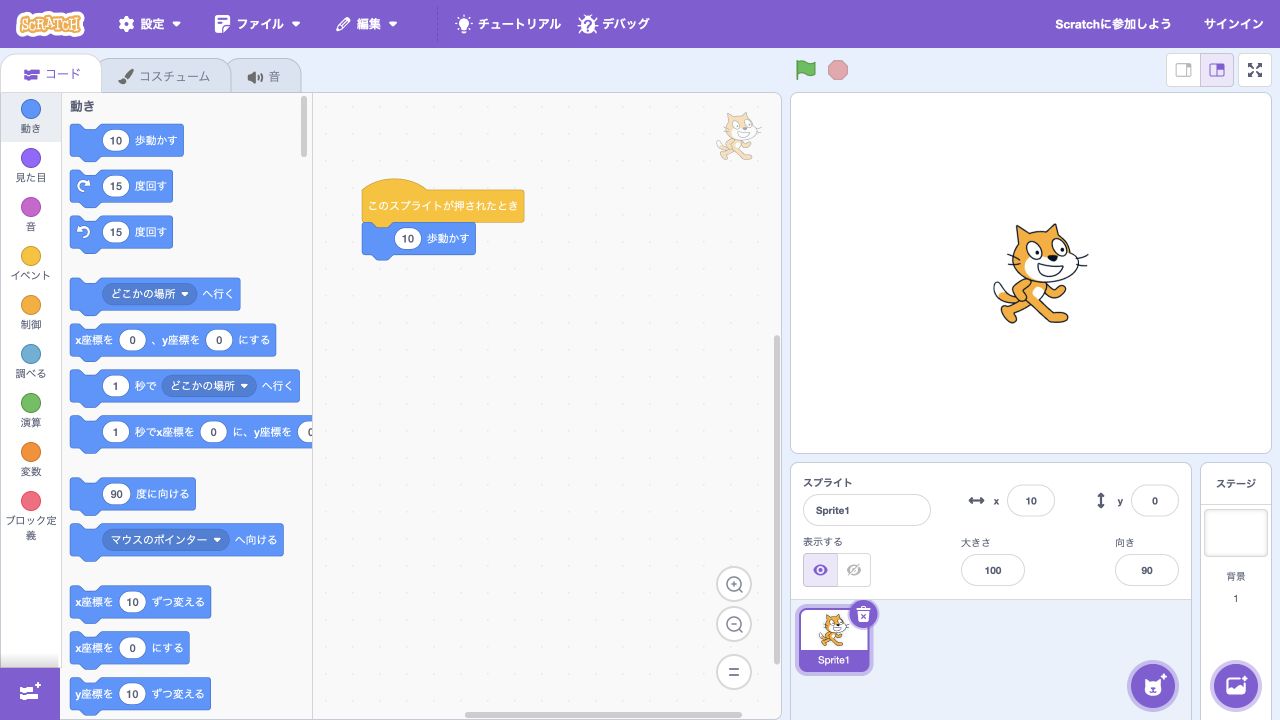Click the Scratch logo
1280x720 pixels.
pyautogui.click(x=50, y=23)
